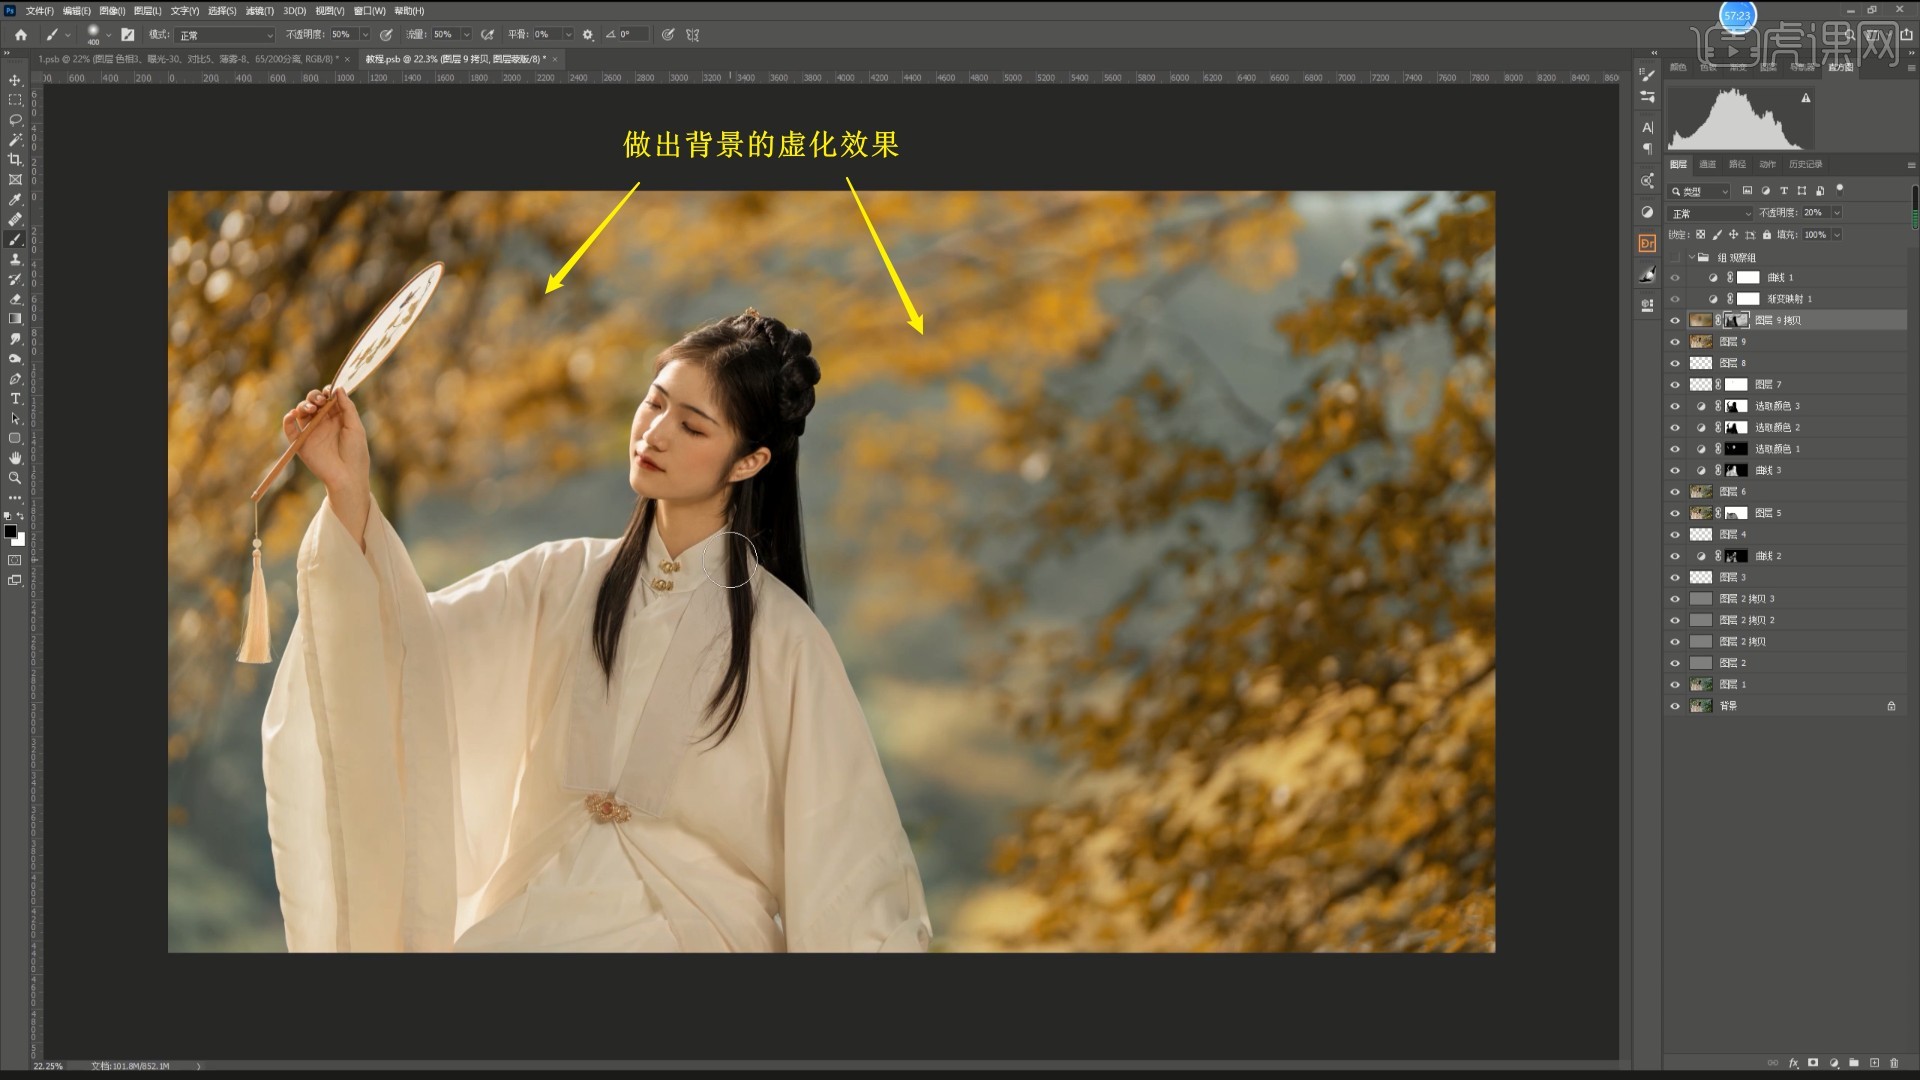Select the Crop tool in toolbar
This screenshot has height=1080, width=1920.
15,160
